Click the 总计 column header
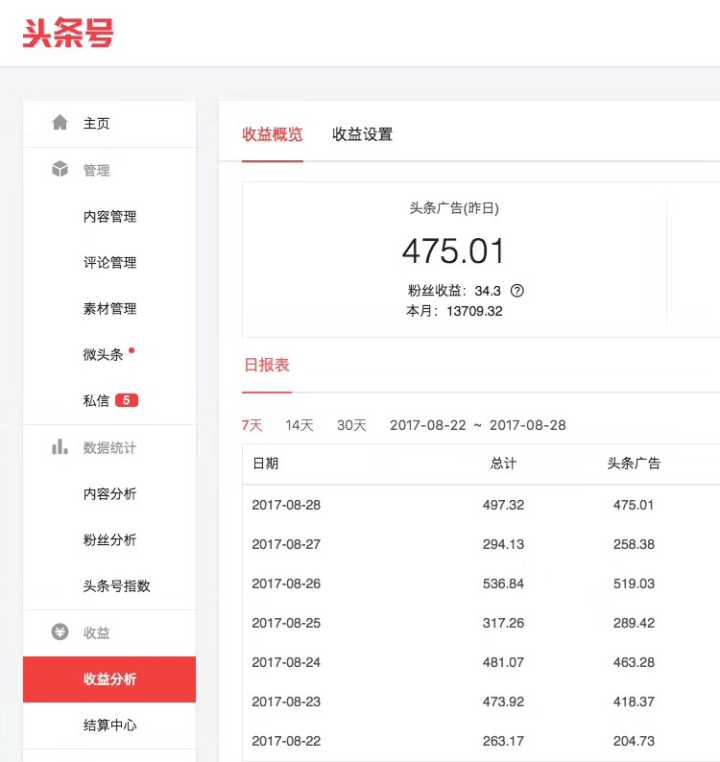Screen dimensions: 720x762 click(503, 463)
